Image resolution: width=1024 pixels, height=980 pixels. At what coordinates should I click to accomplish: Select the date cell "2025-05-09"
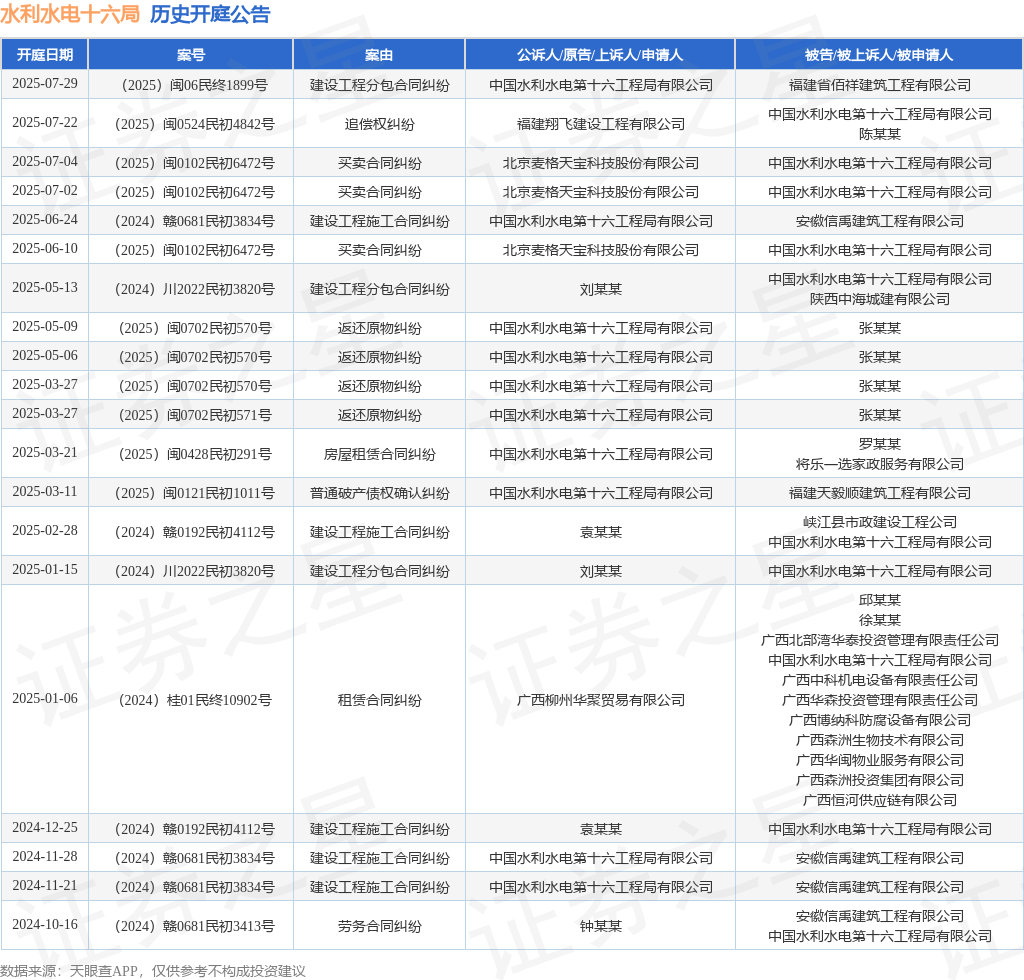(x=44, y=326)
